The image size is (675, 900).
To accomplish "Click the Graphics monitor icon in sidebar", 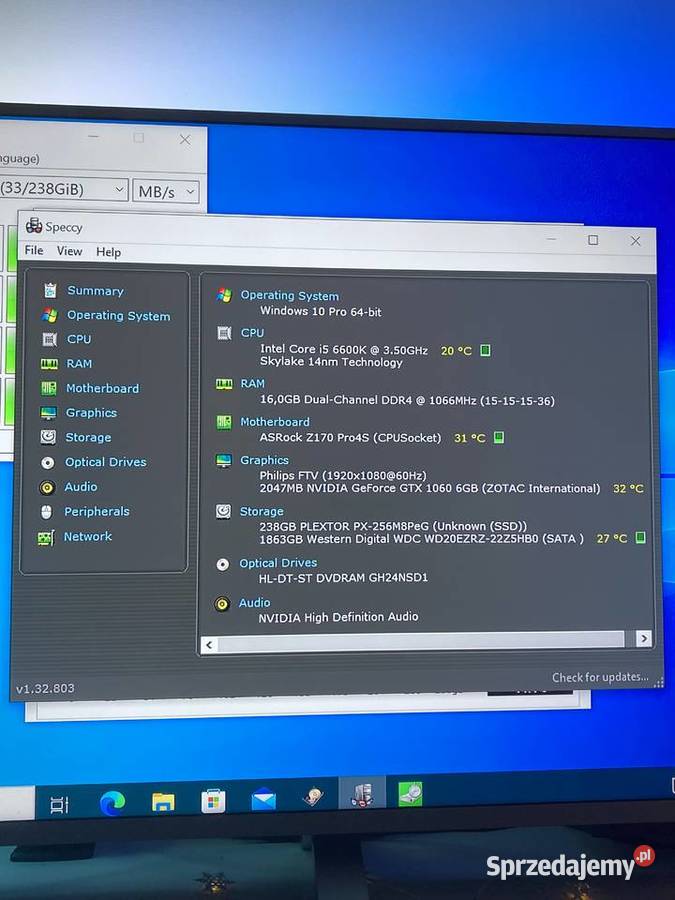I will [48, 413].
